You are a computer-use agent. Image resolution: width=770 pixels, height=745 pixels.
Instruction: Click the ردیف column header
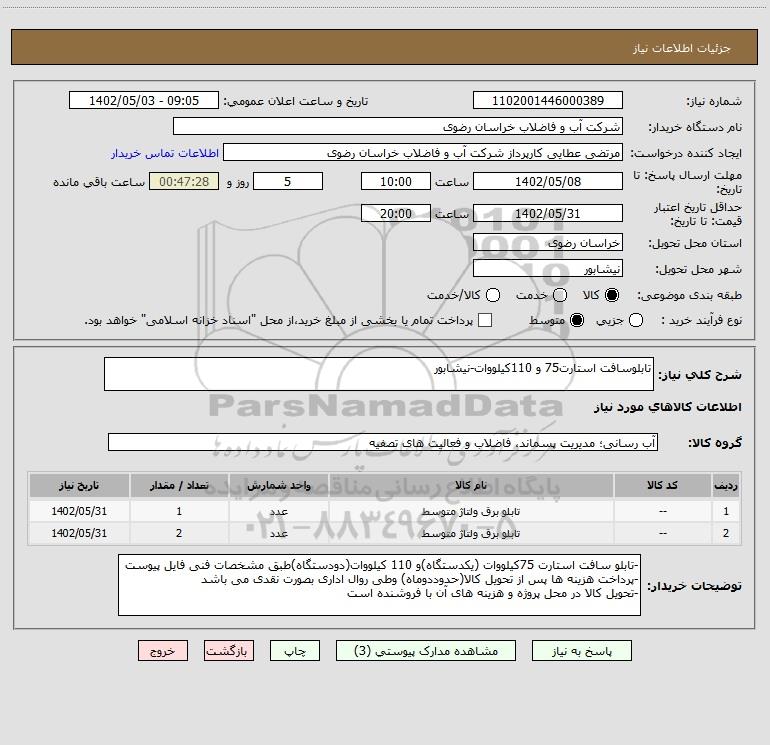726,485
